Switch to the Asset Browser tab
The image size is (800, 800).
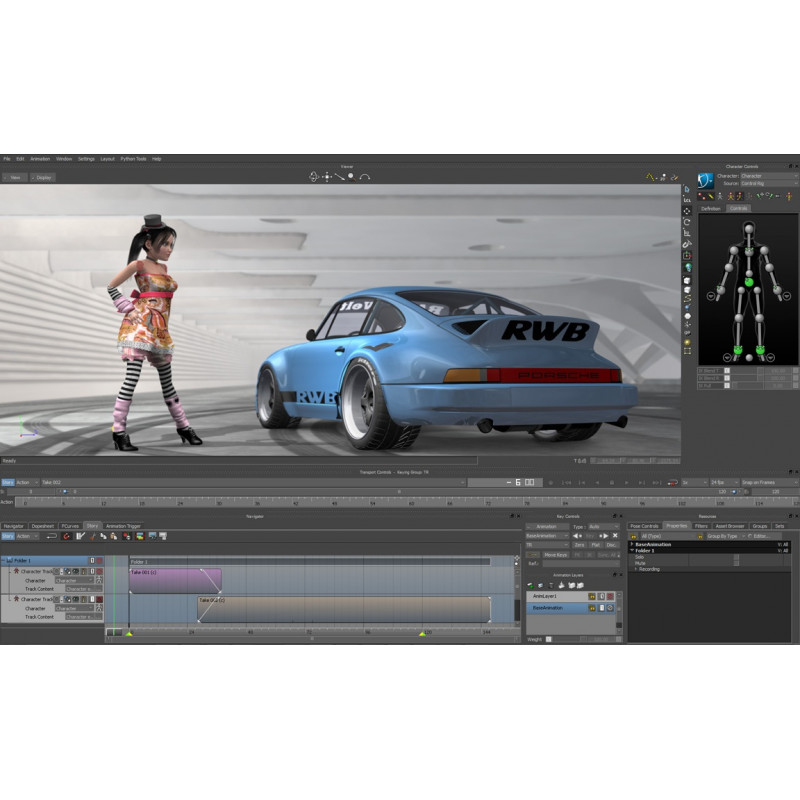pyautogui.click(x=730, y=526)
